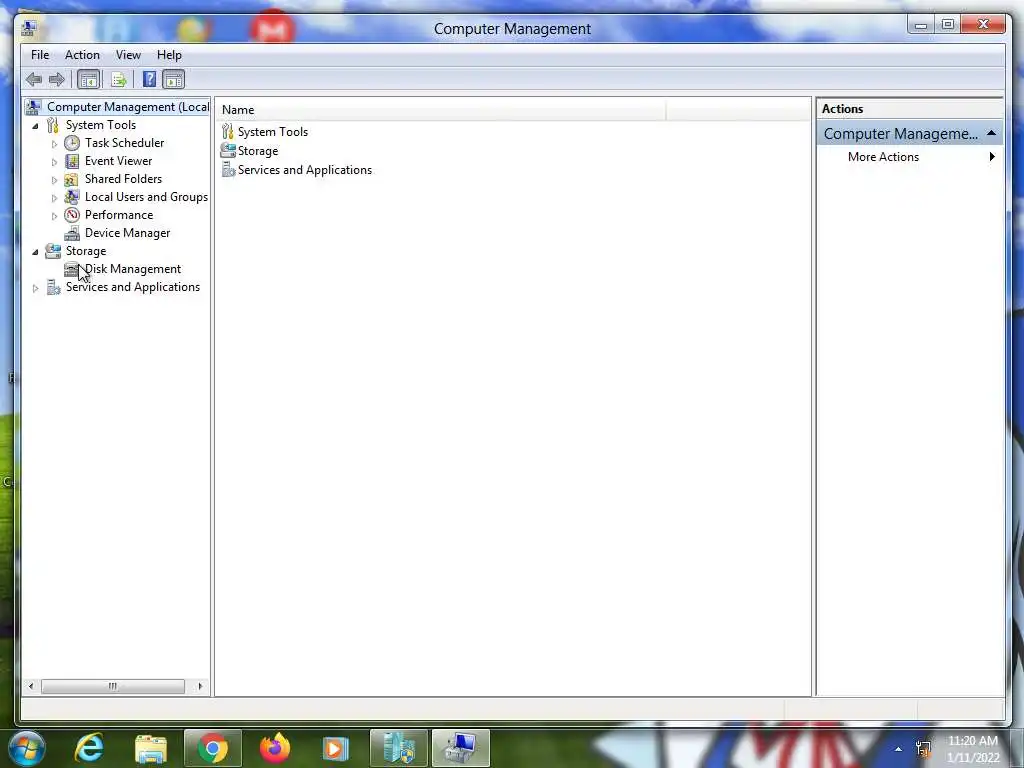Click the tree pane horizontal scrollbar thumb
The image size is (1024, 768).
pos(113,686)
